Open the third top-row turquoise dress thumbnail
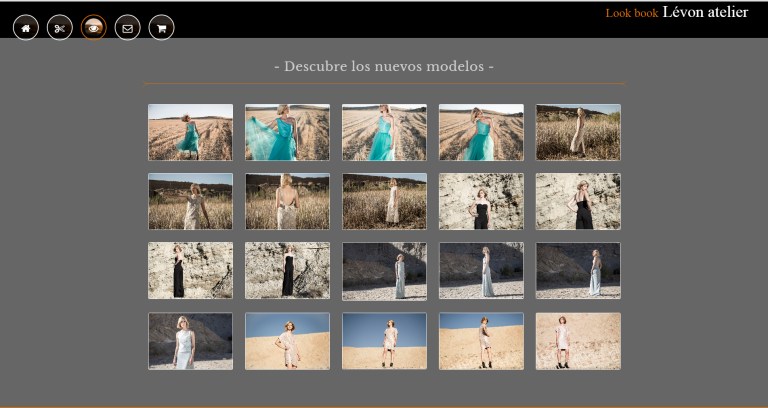Image resolution: width=768 pixels, height=408 pixels. click(384, 132)
